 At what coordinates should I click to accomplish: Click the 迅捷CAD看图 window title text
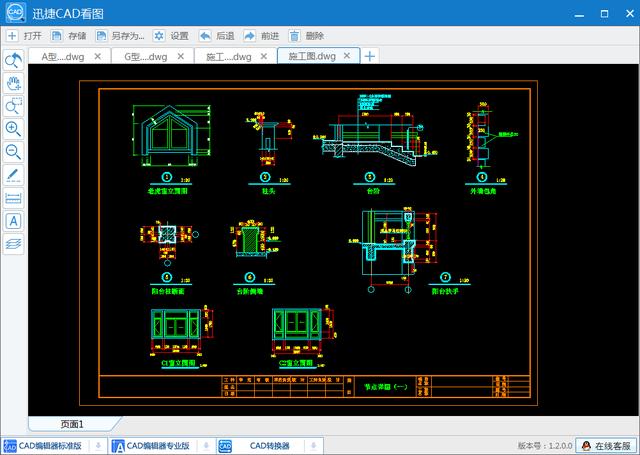pos(68,14)
